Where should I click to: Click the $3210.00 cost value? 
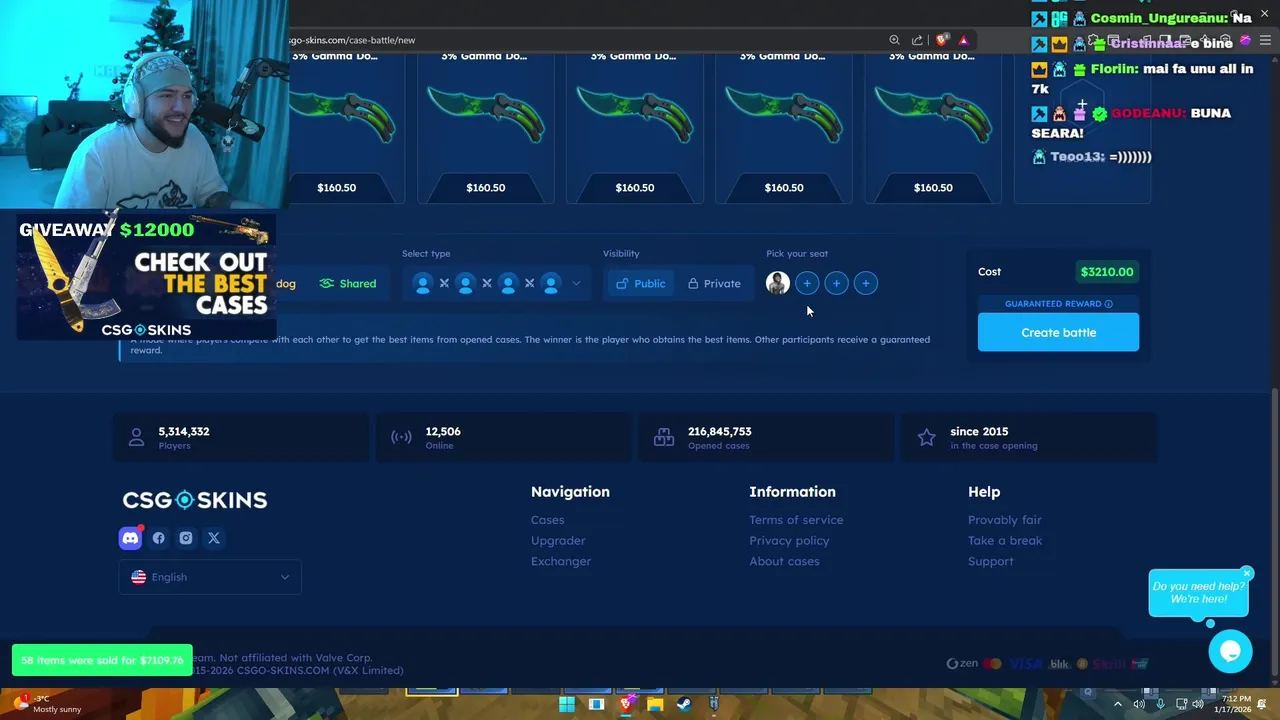point(1107,272)
